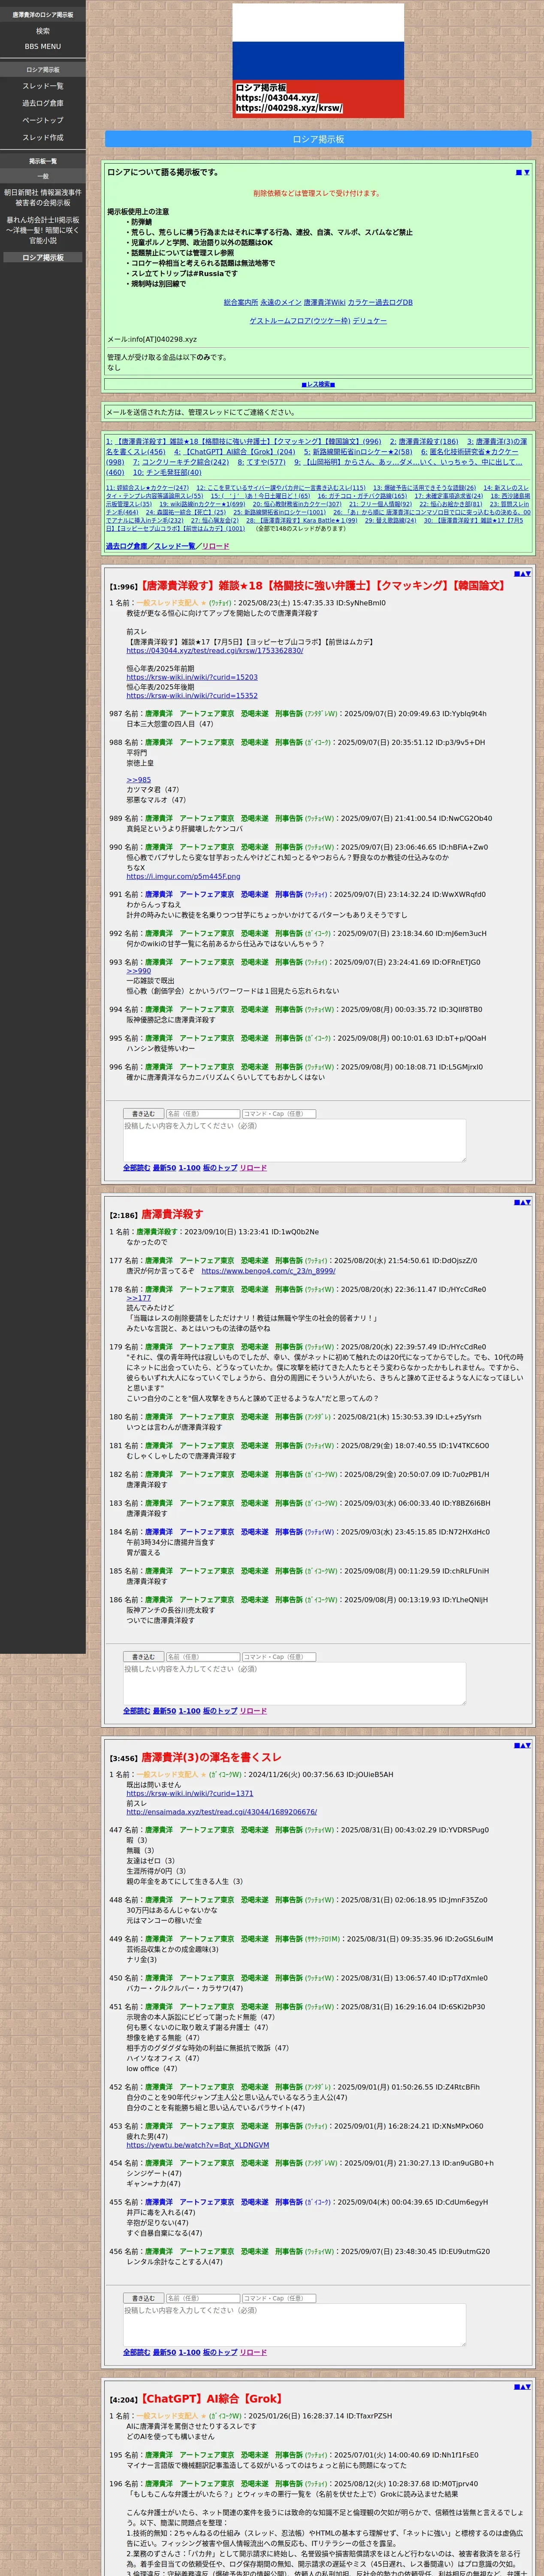This screenshot has height=2576, width=544.
Task: Click 全部読む under thread [1:996]
Action: [x=136, y=1168]
